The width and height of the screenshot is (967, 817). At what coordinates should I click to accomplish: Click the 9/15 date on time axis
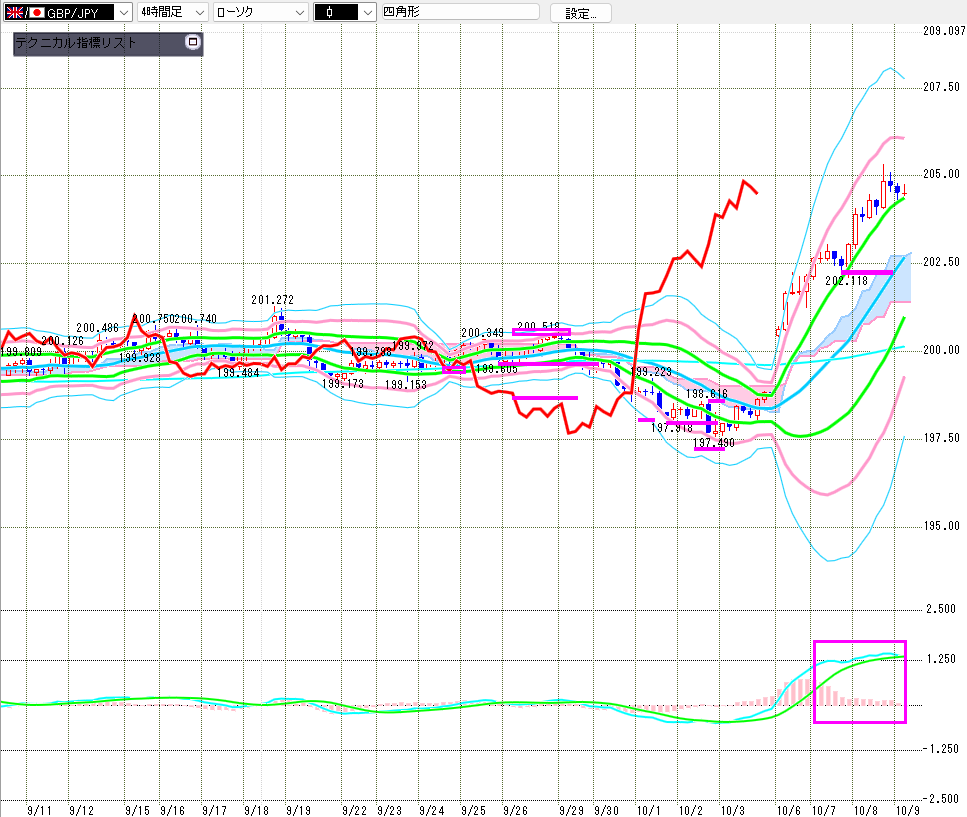pyautogui.click(x=138, y=808)
